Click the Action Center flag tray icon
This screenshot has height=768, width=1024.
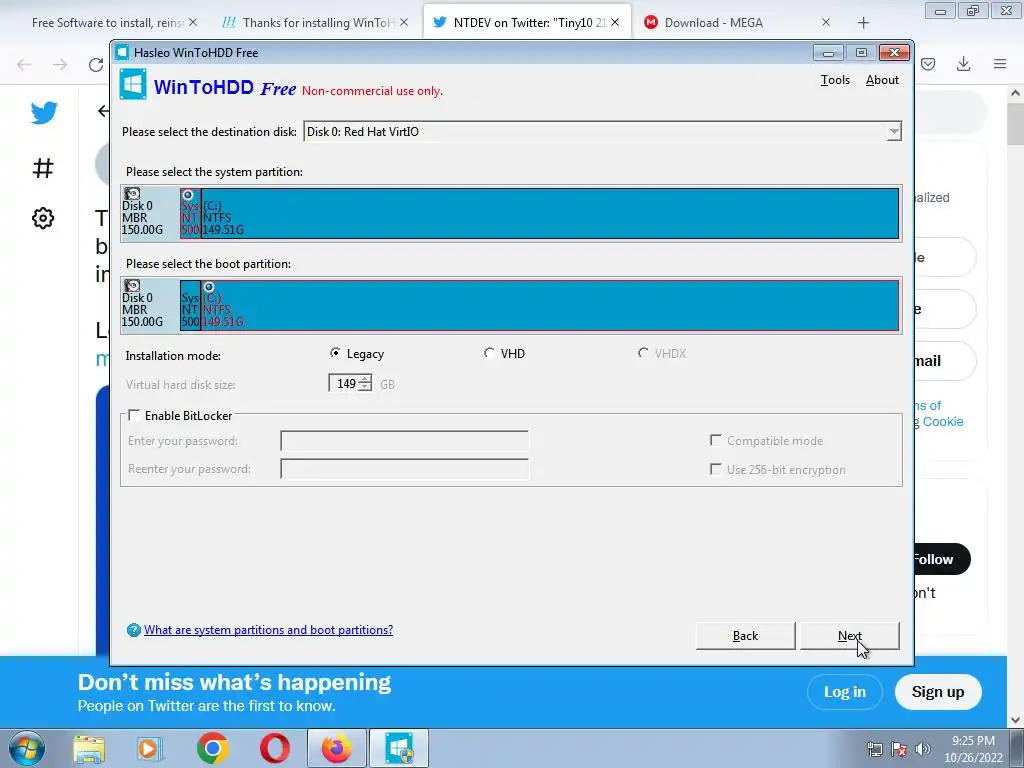[x=899, y=749]
